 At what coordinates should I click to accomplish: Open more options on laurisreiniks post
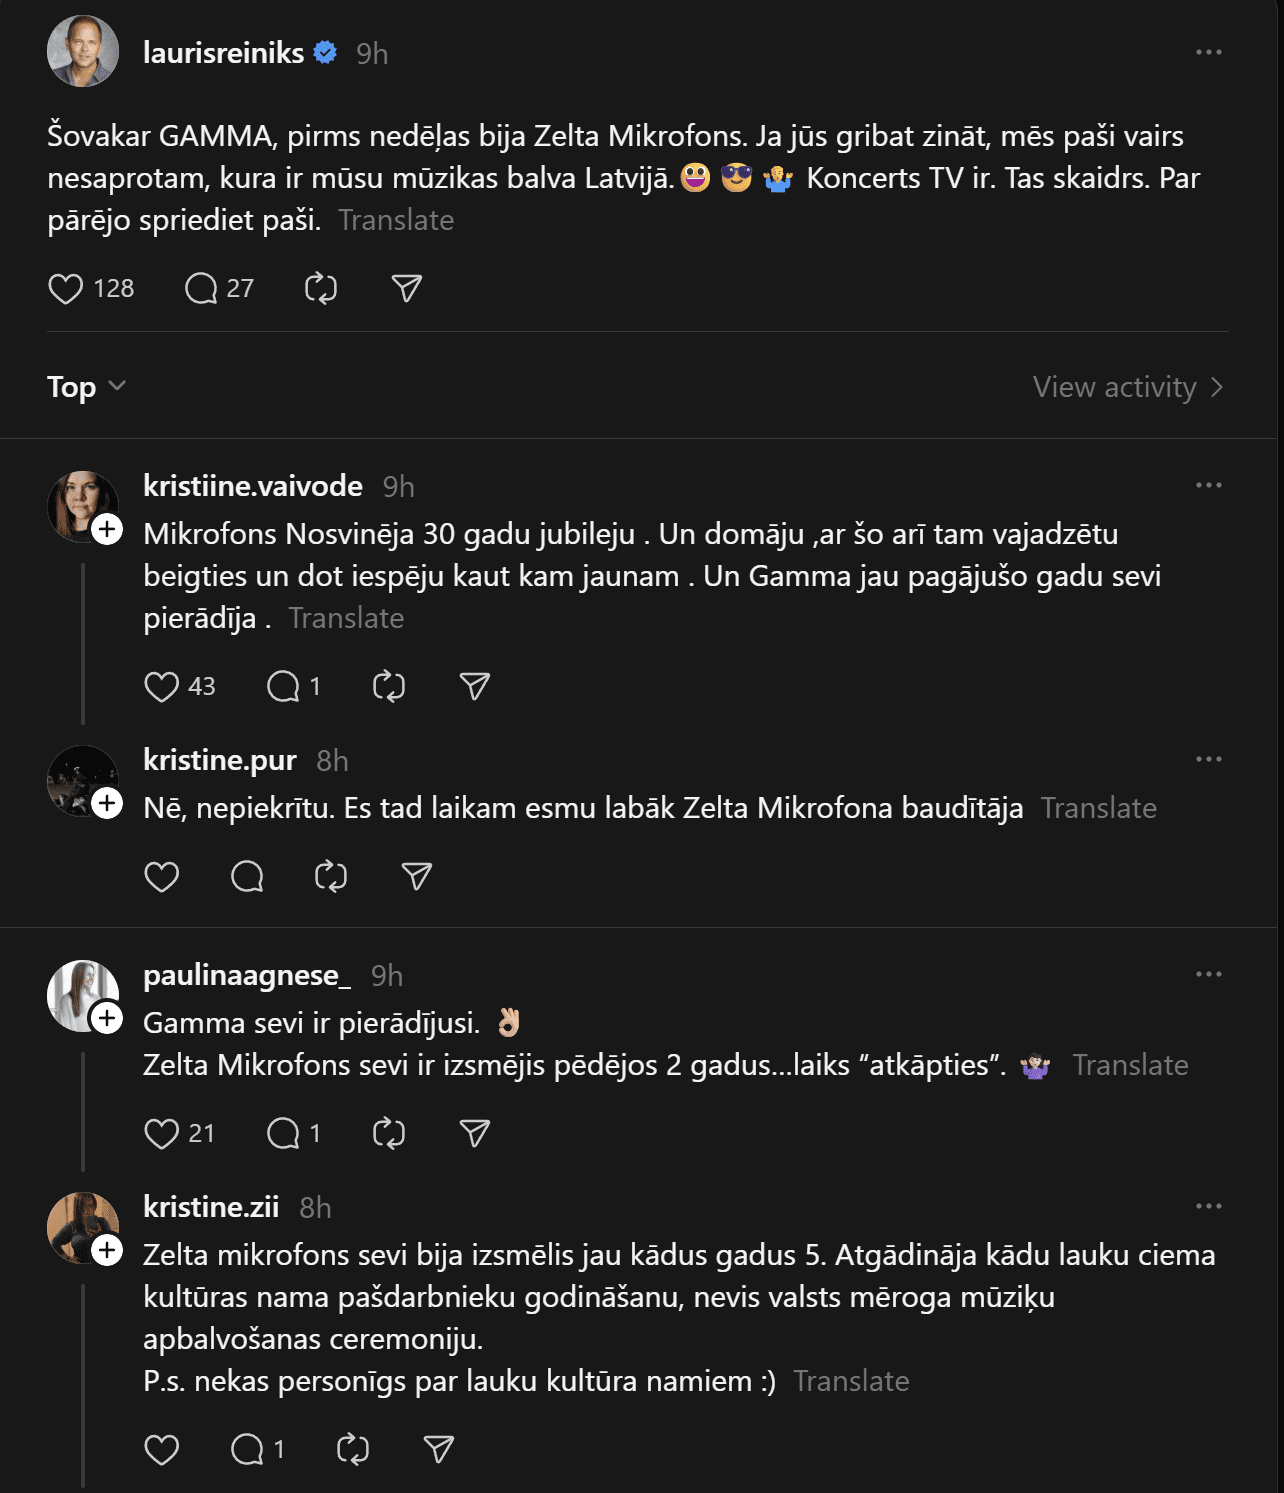pos(1208,53)
